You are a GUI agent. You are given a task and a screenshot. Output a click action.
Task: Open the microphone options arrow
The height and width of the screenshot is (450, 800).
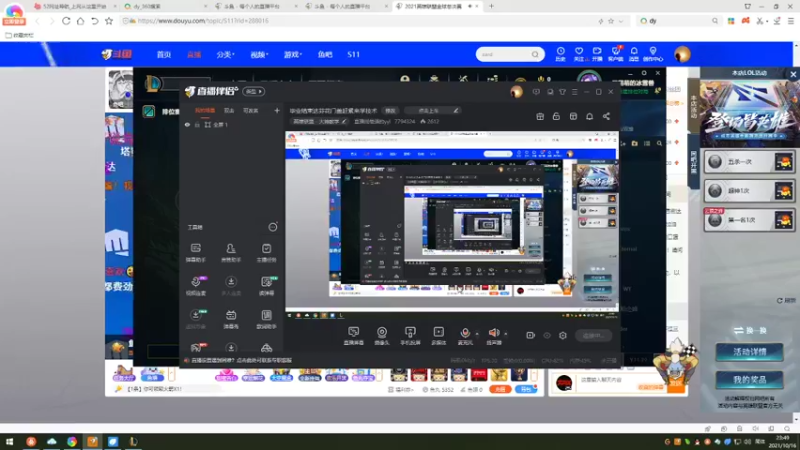point(477,334)
